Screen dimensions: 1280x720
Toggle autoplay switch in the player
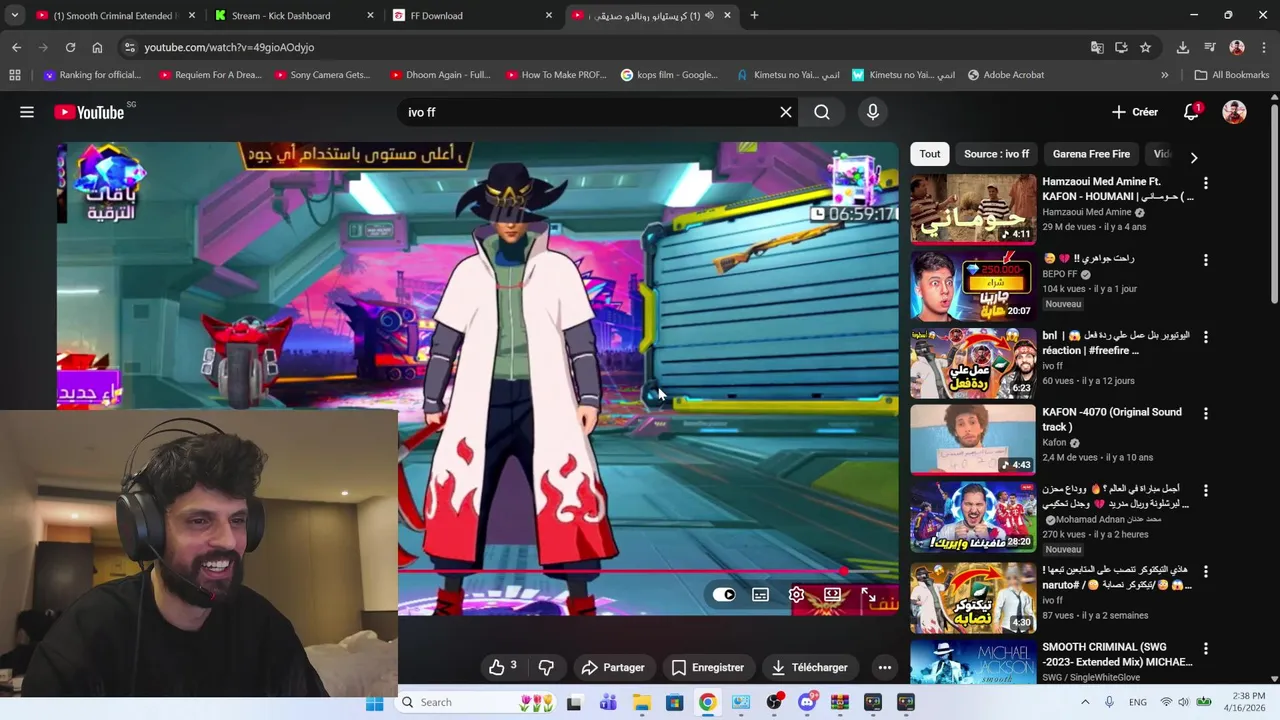(724, 595)
